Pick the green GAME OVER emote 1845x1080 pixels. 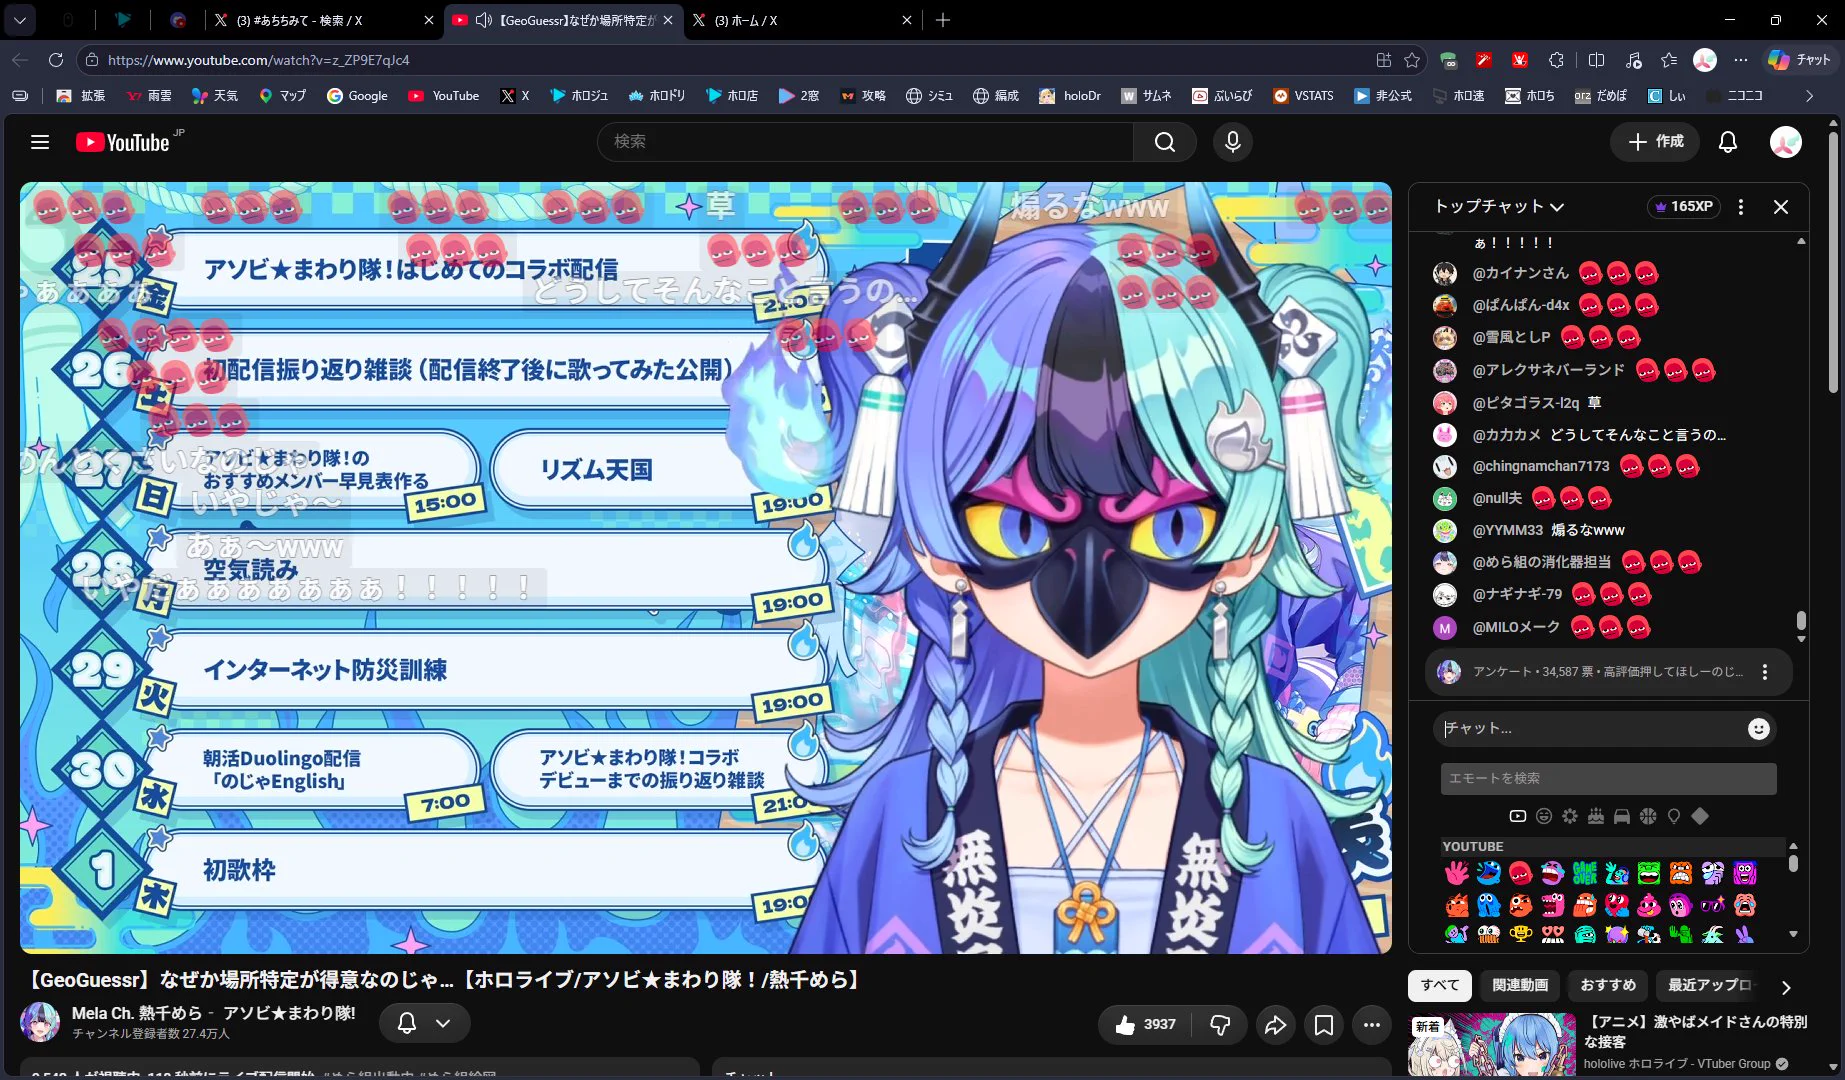[1585, 873]
